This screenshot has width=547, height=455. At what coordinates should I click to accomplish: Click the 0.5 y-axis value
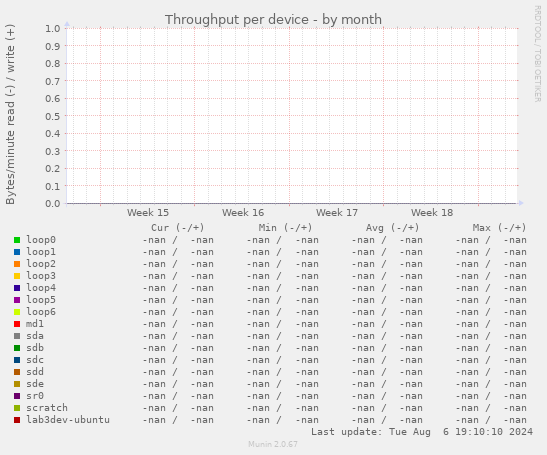[53, 116]
